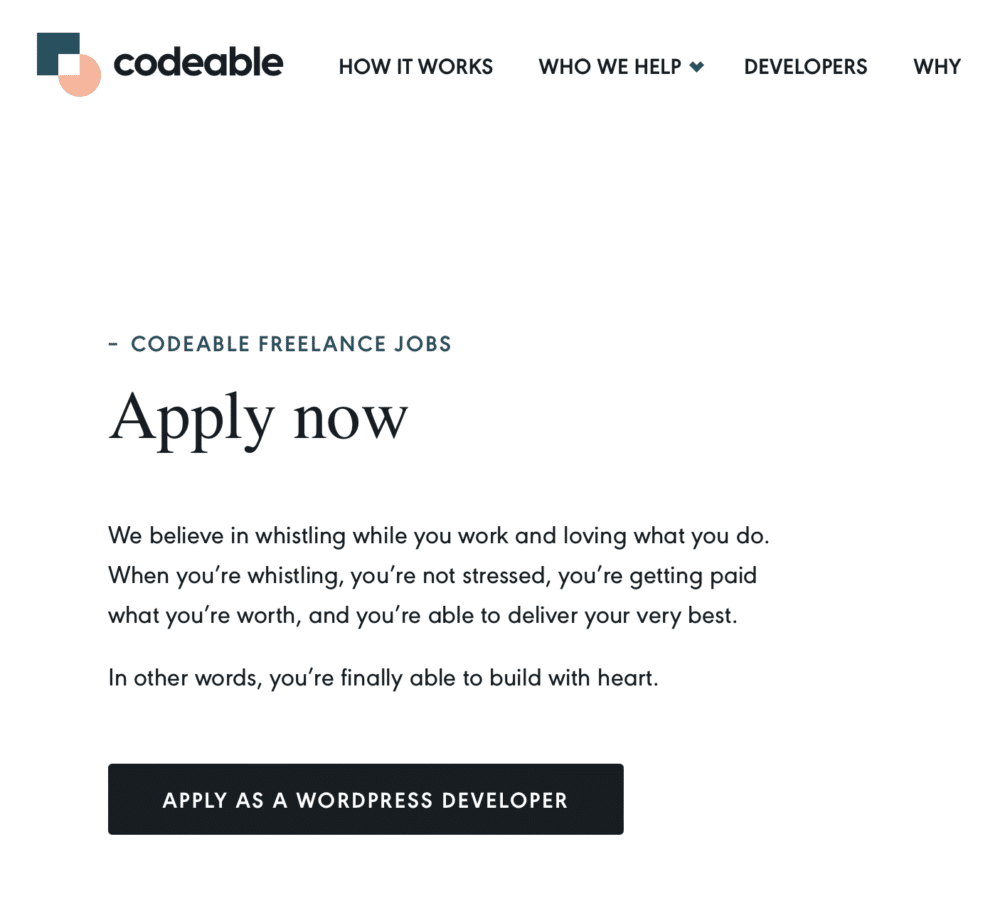The width and height of the screenshot is (1000, 913).
Task: Click the paragraph about building with heart
Action: tap(380, 678)
